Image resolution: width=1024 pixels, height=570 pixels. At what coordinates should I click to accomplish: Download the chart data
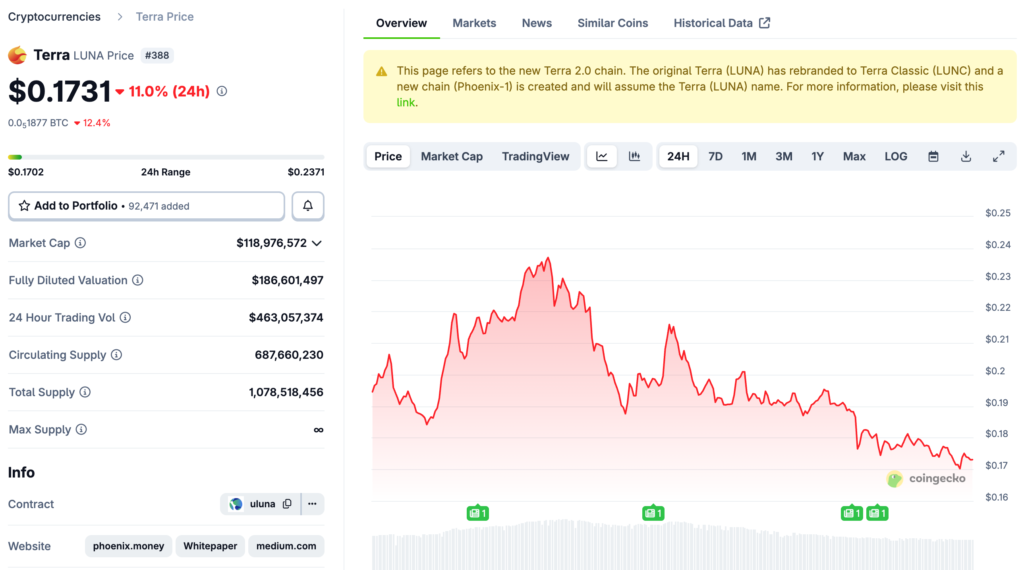(x=966, y=157)
